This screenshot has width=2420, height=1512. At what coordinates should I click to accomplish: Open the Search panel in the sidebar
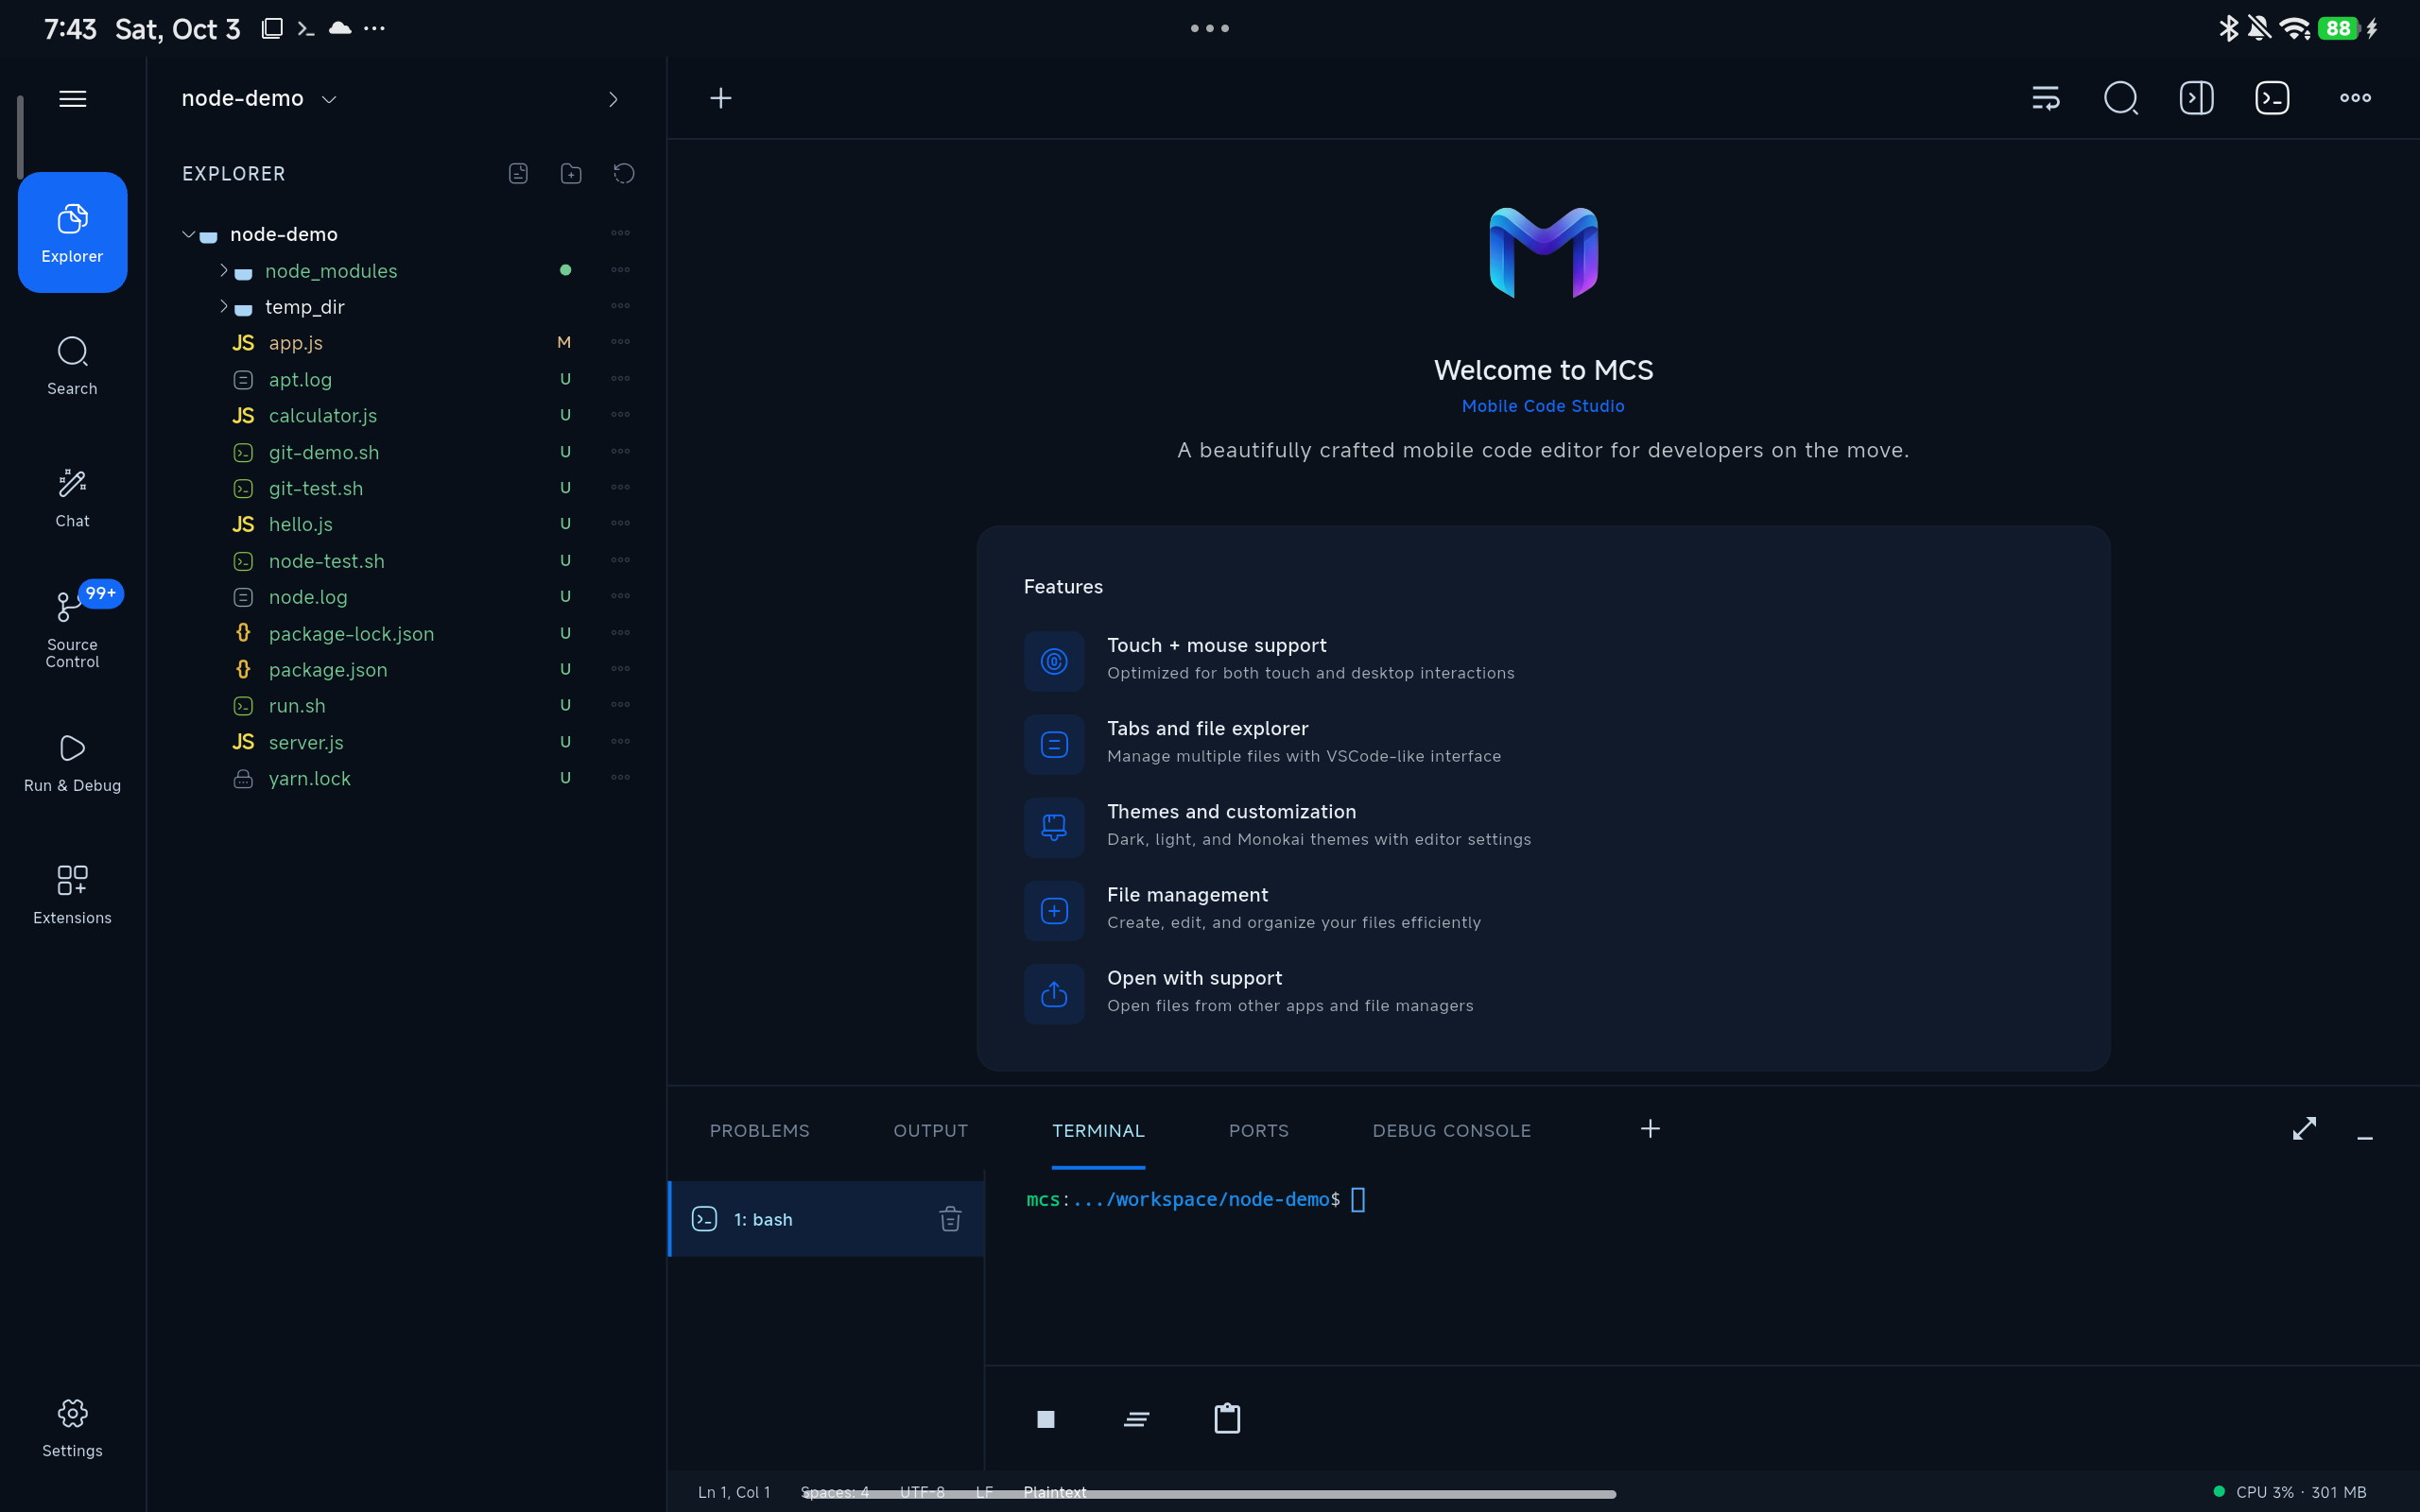[72, 366]
